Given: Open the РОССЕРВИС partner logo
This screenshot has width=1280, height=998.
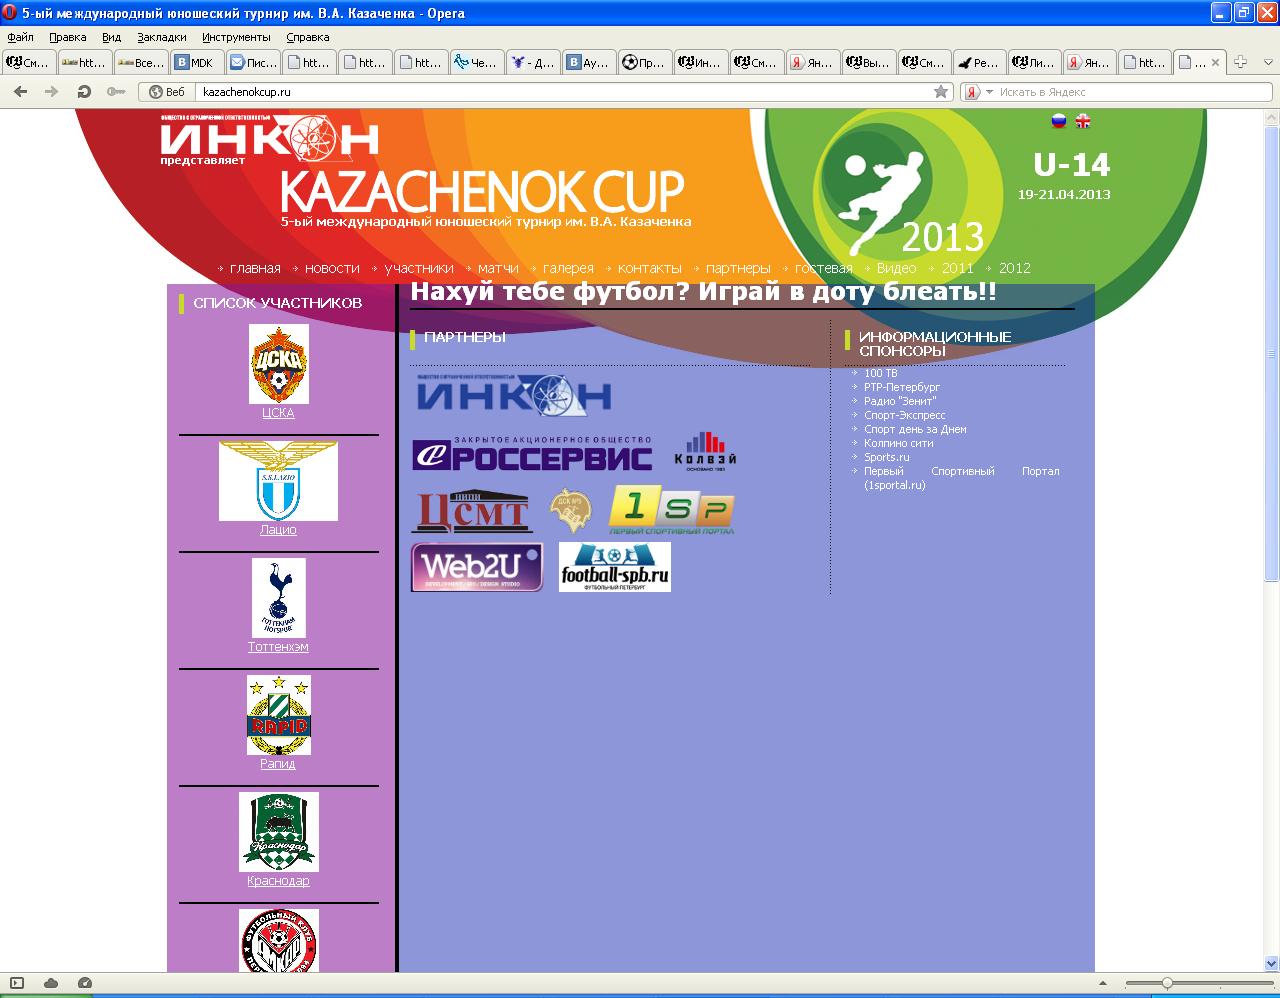Looking at the screenshot, I should [x=532, y=453].
